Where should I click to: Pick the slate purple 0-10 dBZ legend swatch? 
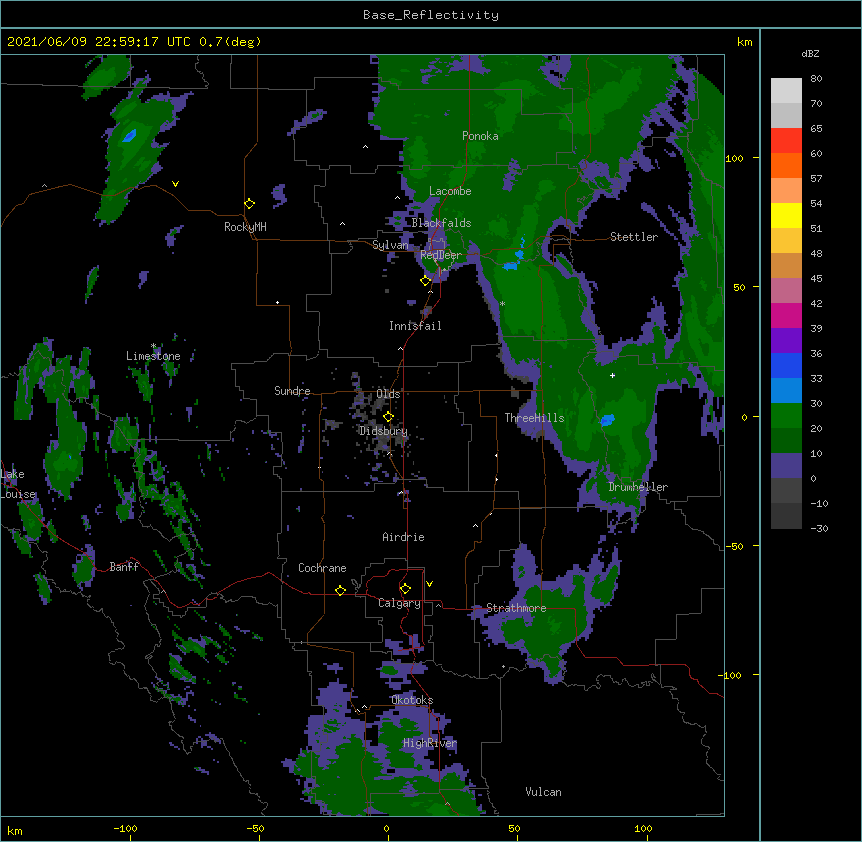point(786,466)
